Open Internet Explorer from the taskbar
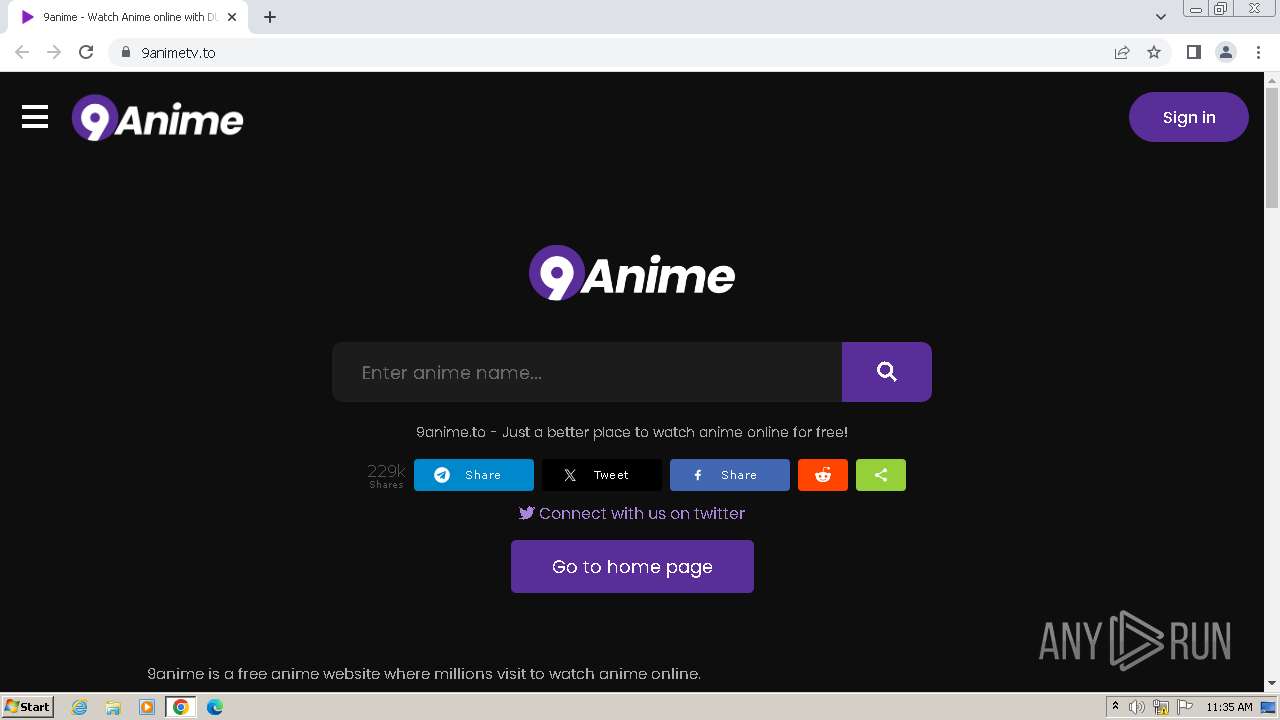Viewport: 1280px width, 720px height. pyautogui.click(x=80, y=707)
